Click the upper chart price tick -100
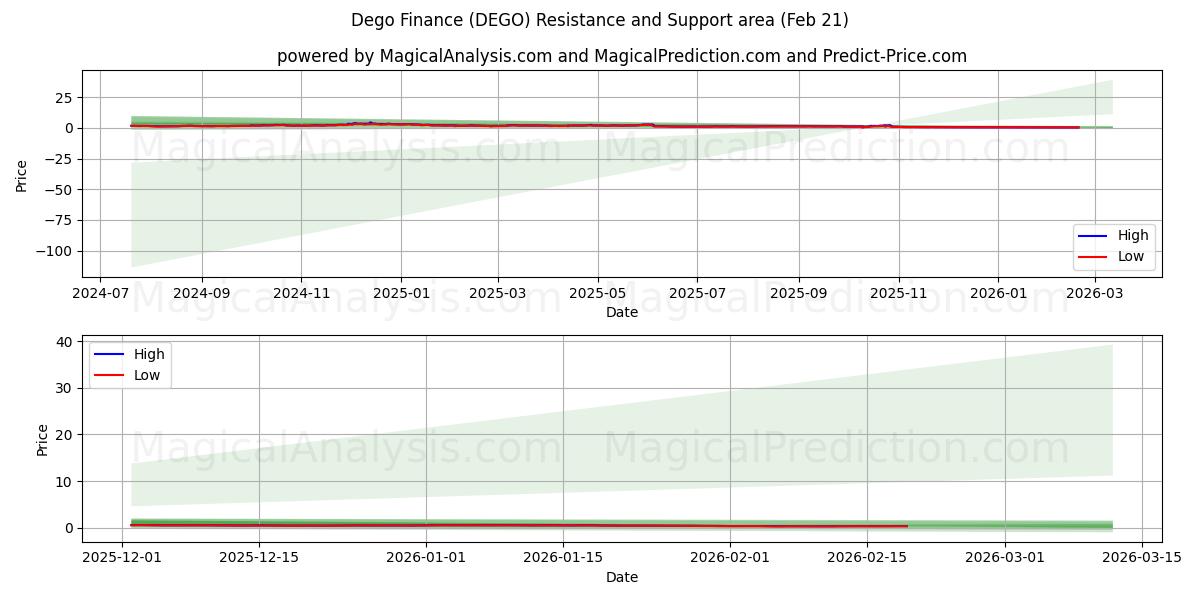Viewport: 1200px width, 600px height. click(x=55, y=251)
